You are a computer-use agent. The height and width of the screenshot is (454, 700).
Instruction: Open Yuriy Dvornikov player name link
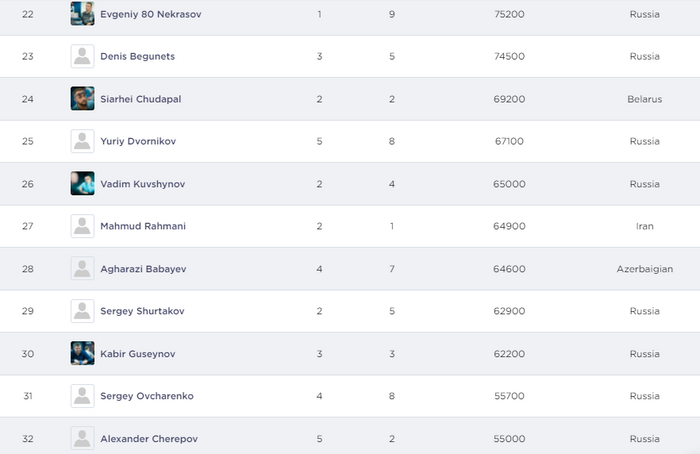coord(138,141)
